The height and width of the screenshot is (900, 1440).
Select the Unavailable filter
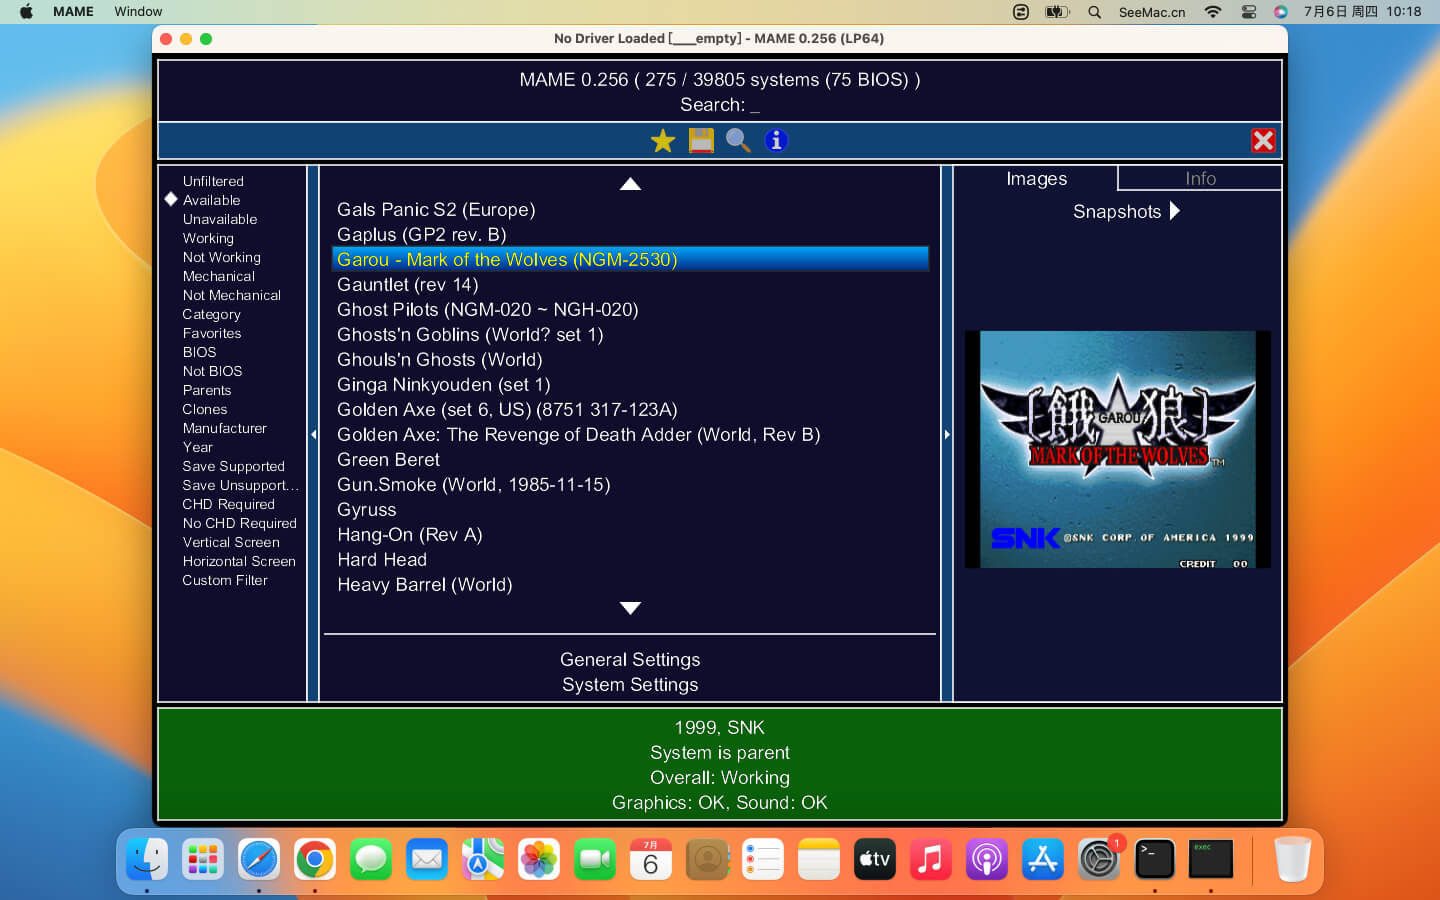[220, 219]
